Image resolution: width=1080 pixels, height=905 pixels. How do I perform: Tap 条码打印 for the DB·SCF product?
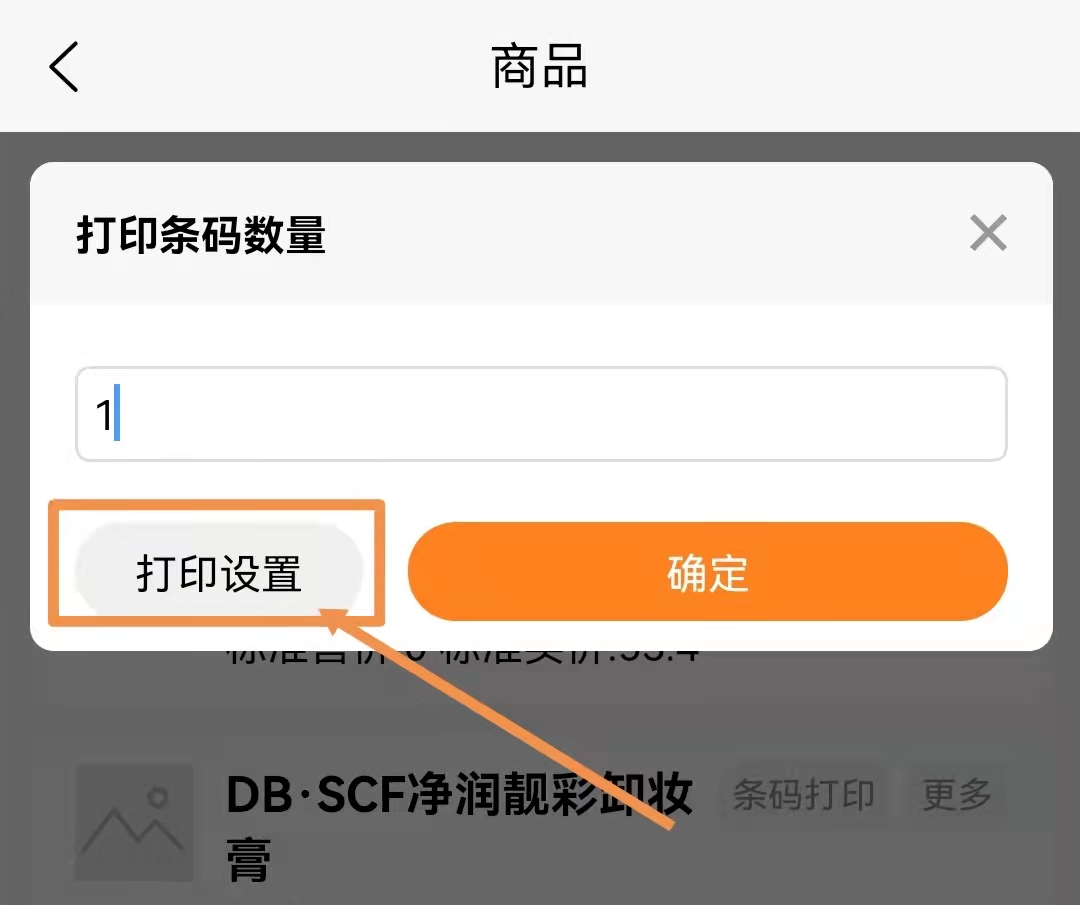tap(804, 794)
